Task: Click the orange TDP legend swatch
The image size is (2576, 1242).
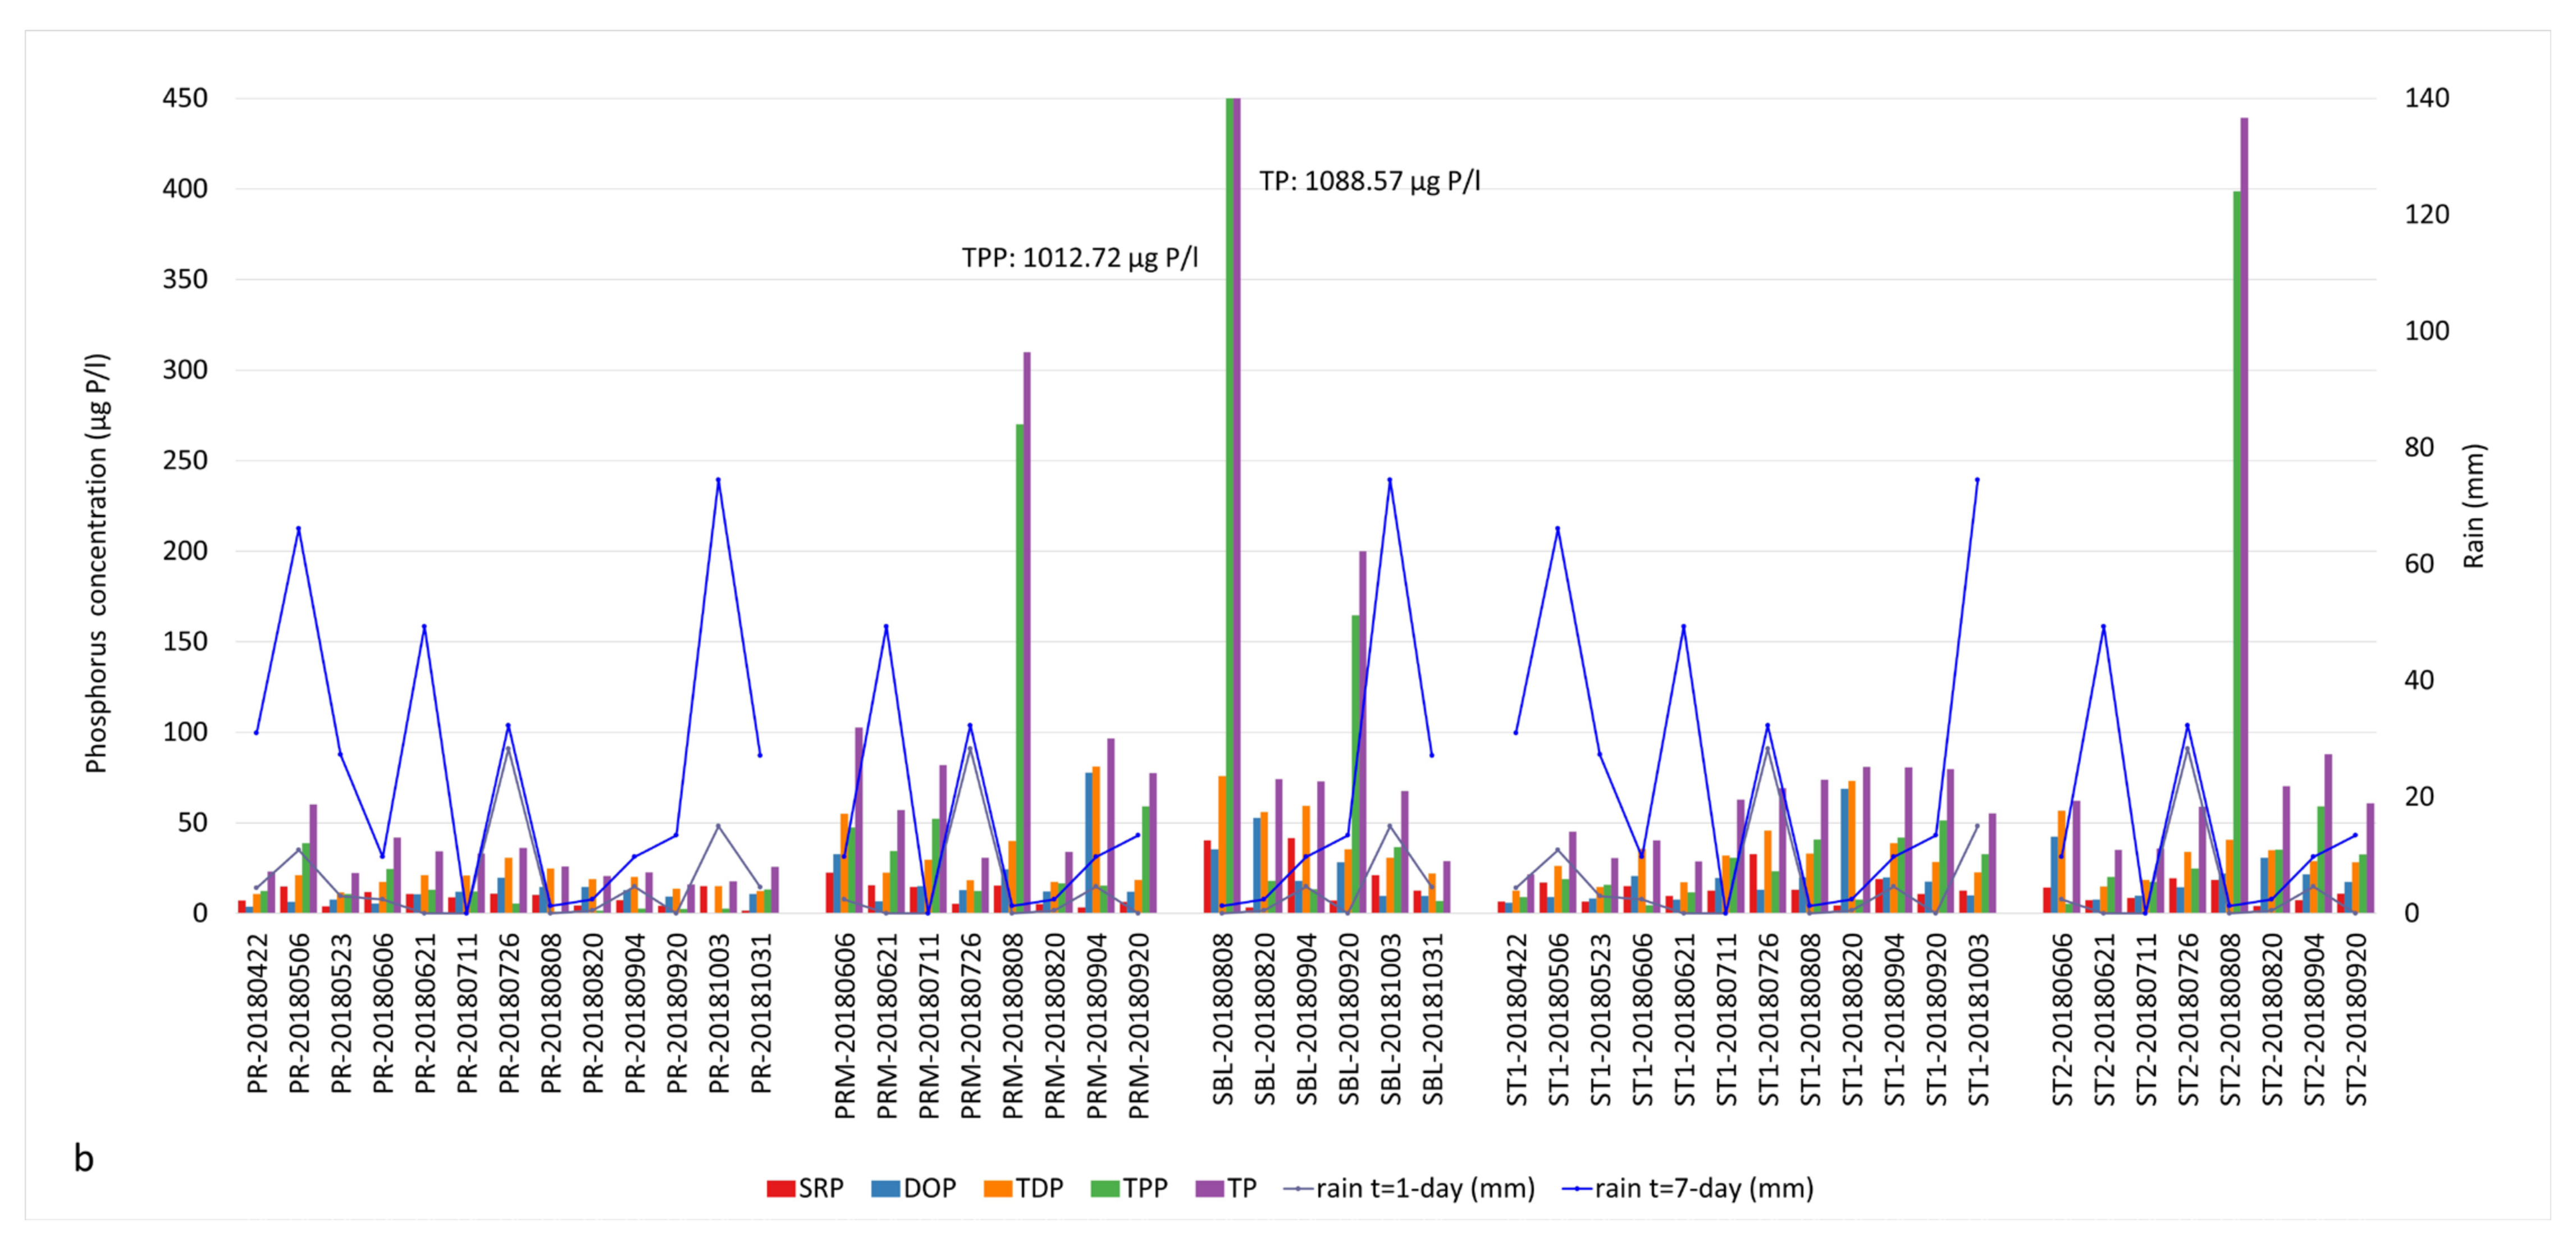Action: (998, 1188)
